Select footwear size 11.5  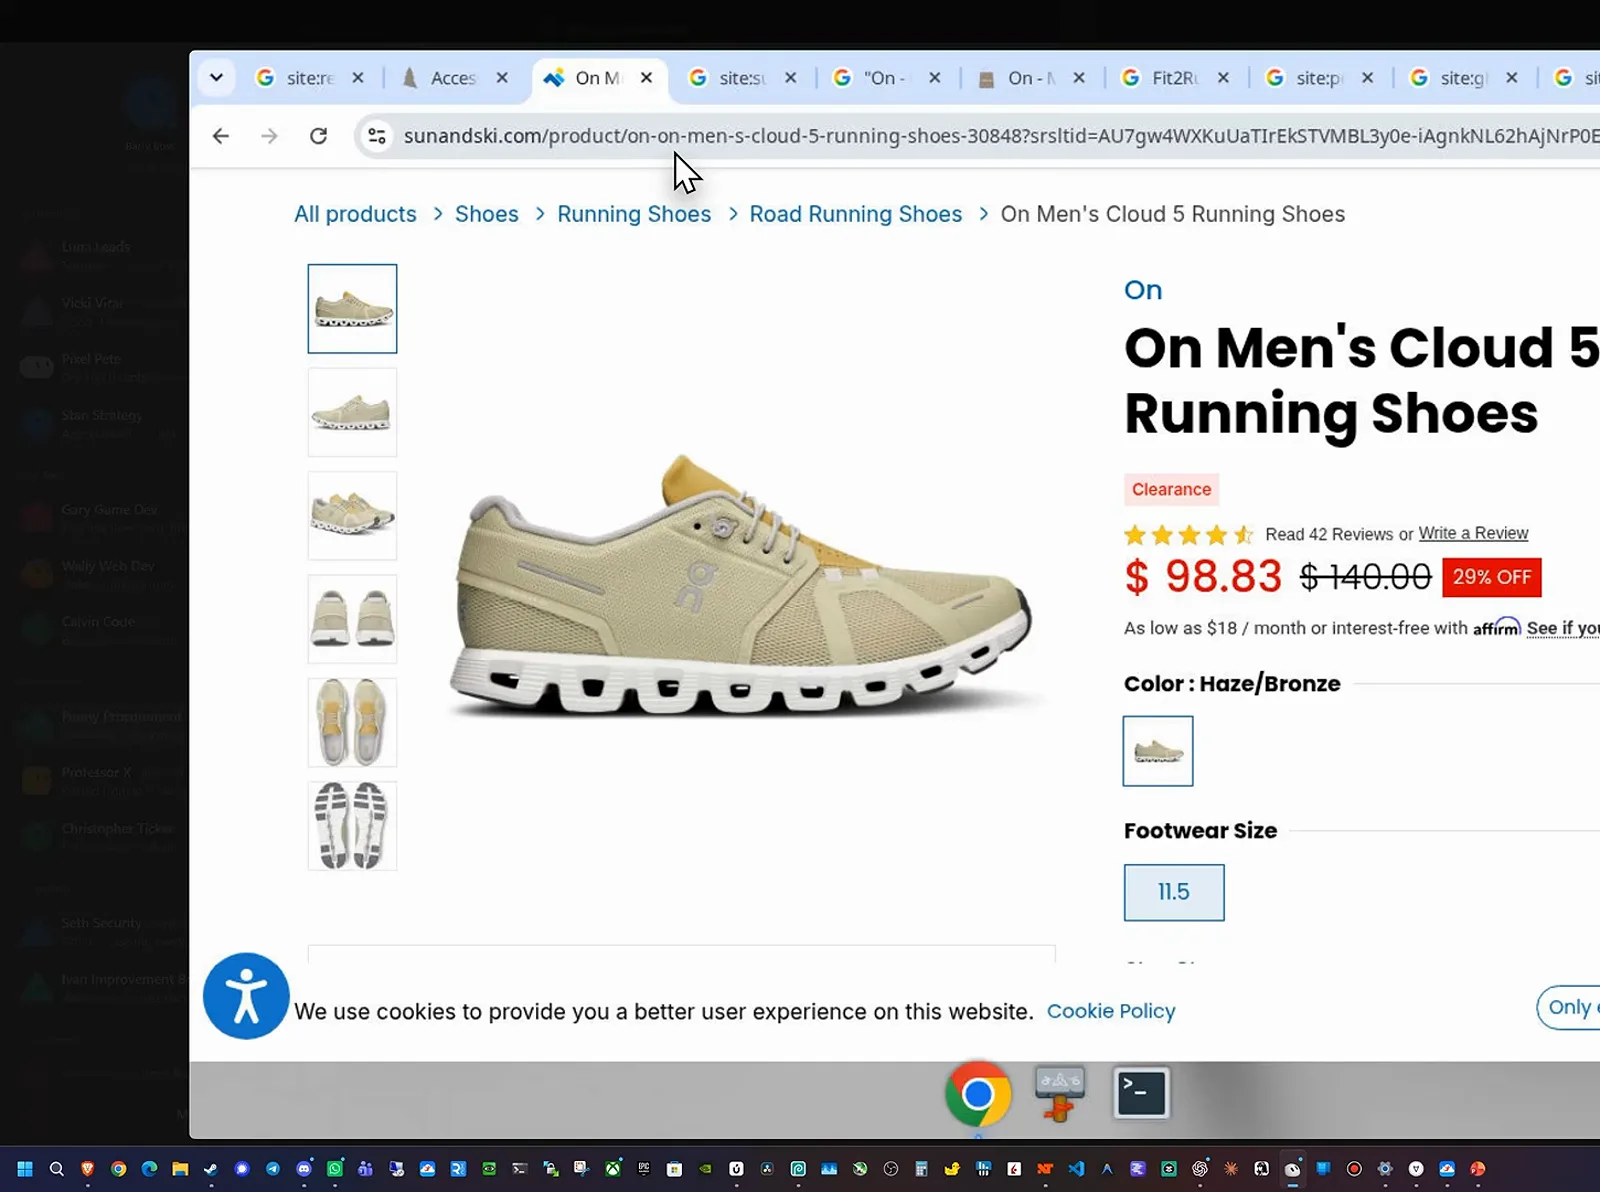click(1174, 892)
